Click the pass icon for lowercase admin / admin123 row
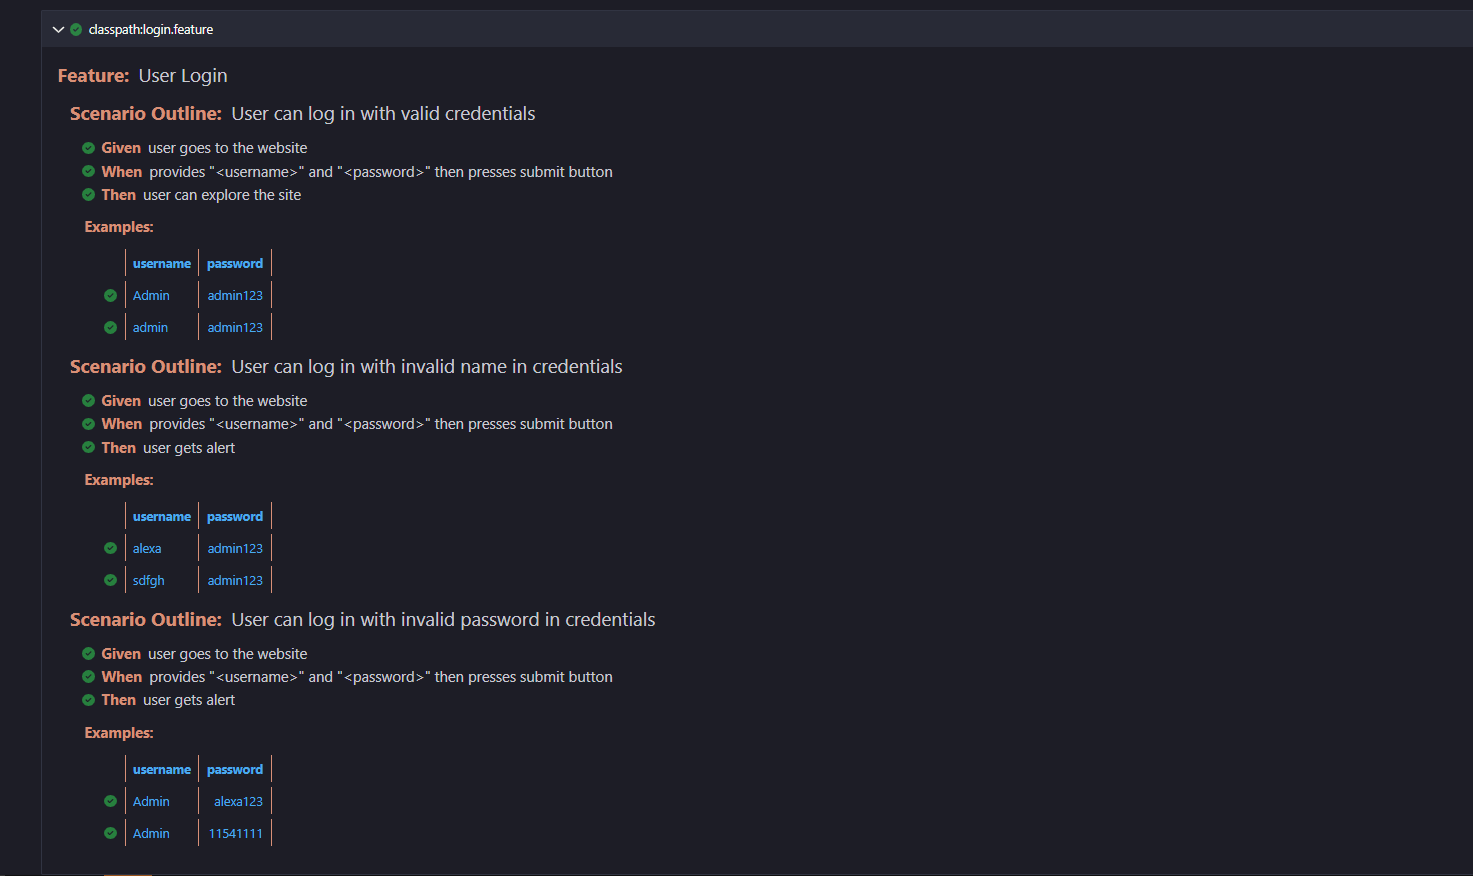 pyautogui.click(x=110, y=328)
